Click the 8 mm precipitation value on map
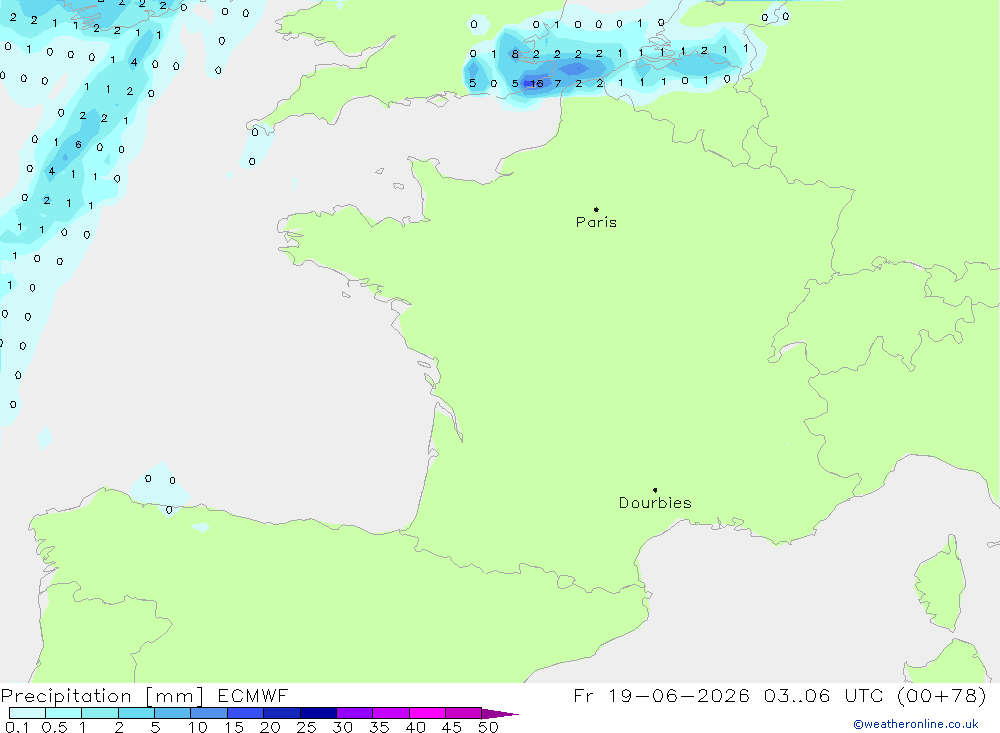1000x733 pixels. point(515,54)
